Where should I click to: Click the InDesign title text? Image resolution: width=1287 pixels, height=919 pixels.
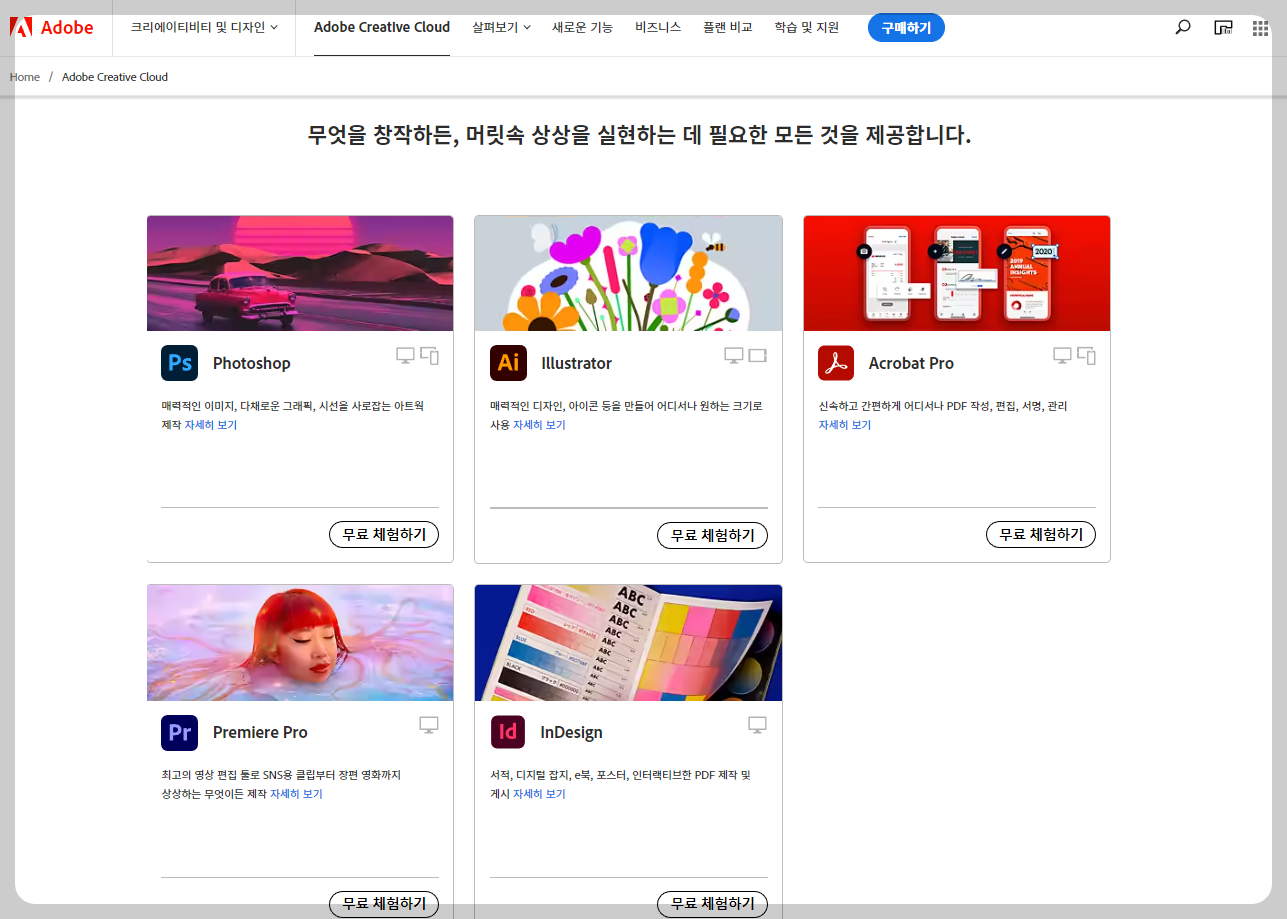click(x=572, y=732)
